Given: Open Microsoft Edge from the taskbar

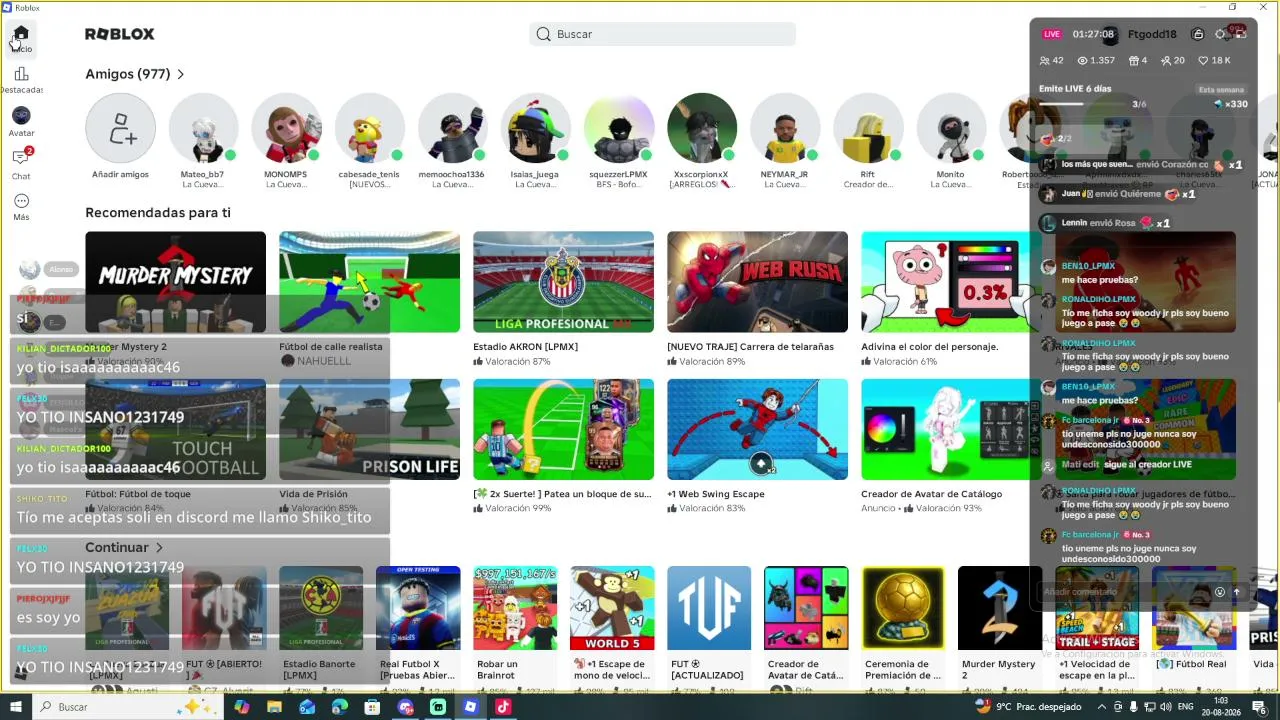Looking at the screenshot, I should click(340, 707).
